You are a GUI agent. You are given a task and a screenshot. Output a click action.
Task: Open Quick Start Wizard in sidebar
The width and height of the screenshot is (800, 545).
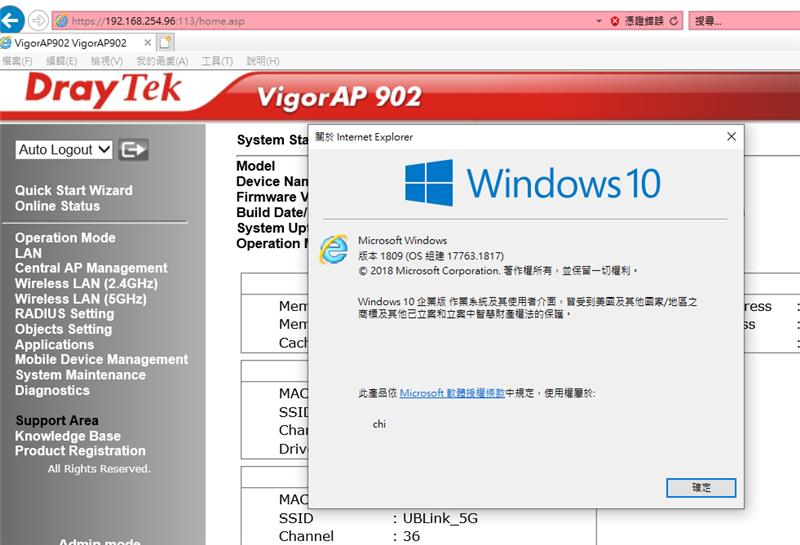[x=73, y=190]
